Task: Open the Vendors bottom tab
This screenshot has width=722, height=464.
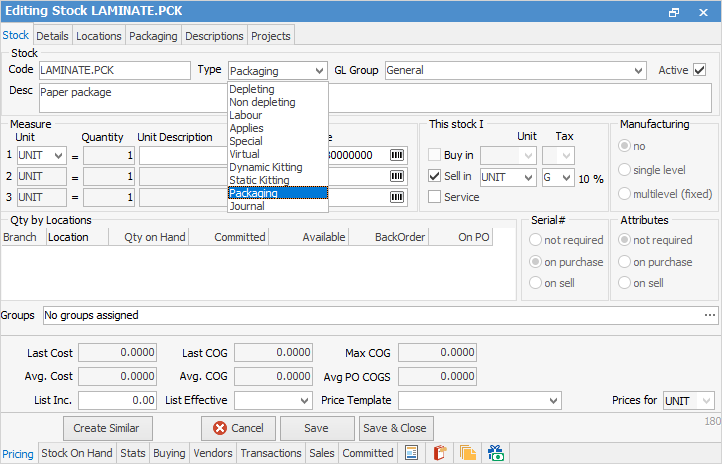Action: coord(213,453)
